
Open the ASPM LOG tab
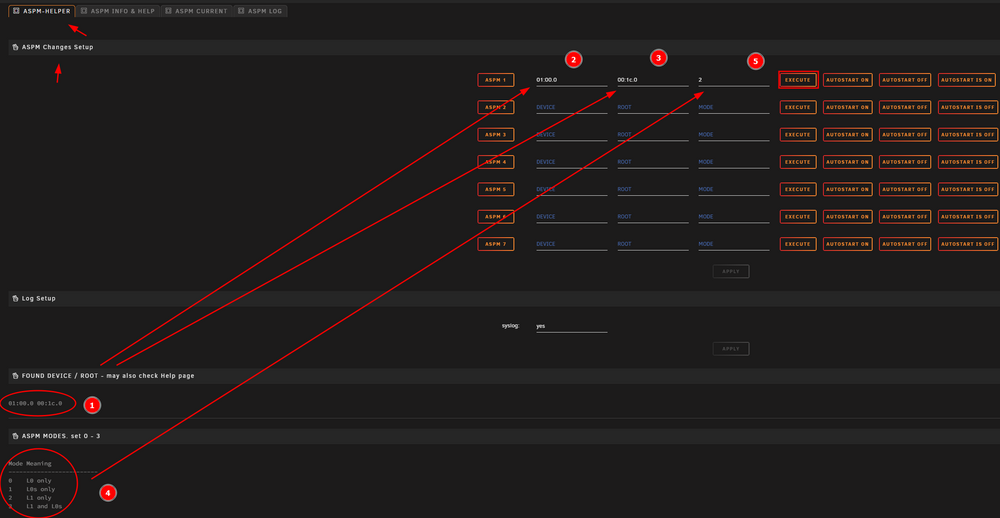coord(260,11)
